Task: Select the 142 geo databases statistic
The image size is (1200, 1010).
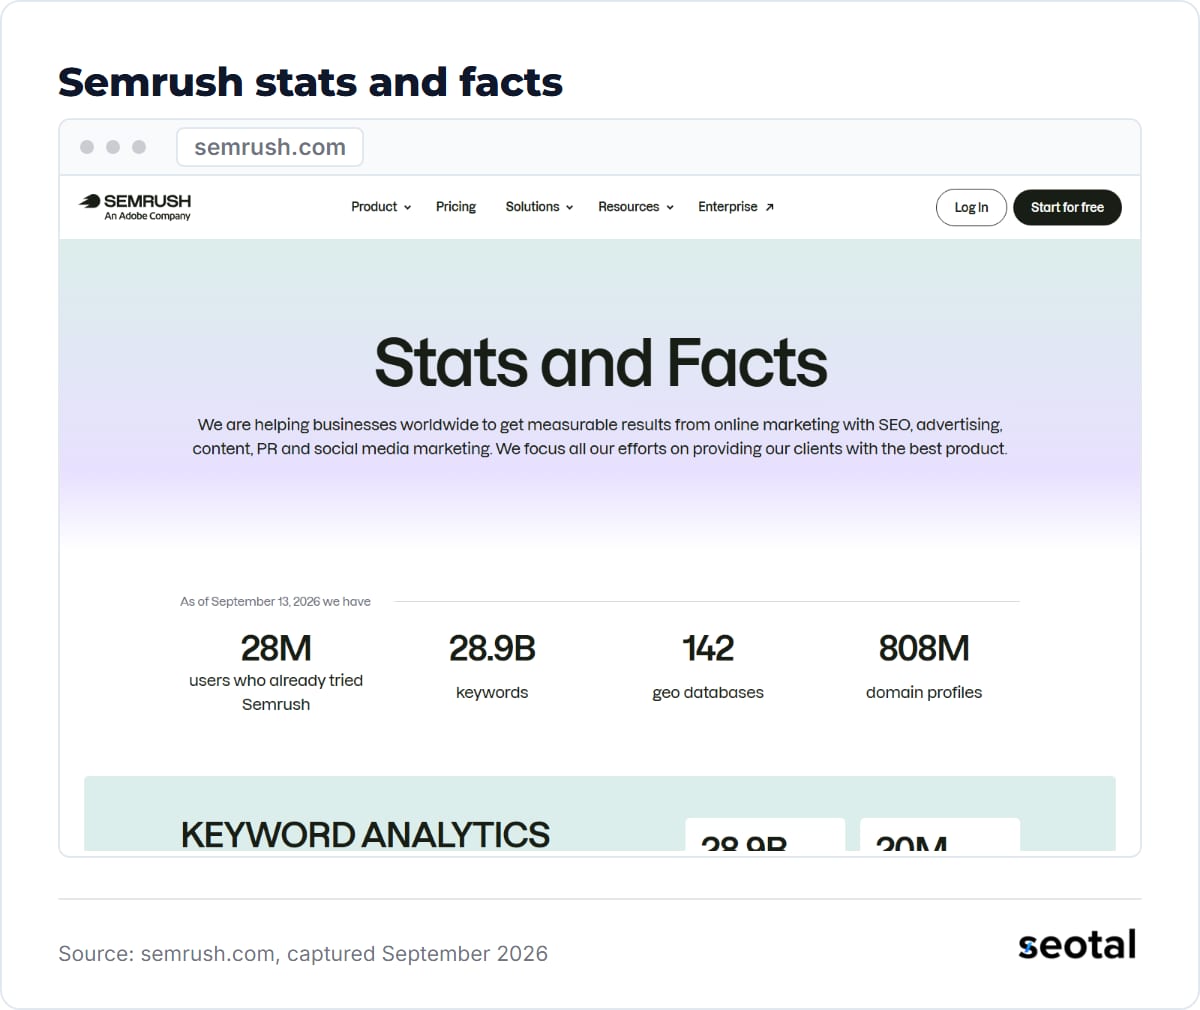Action: tap(708, 666)
